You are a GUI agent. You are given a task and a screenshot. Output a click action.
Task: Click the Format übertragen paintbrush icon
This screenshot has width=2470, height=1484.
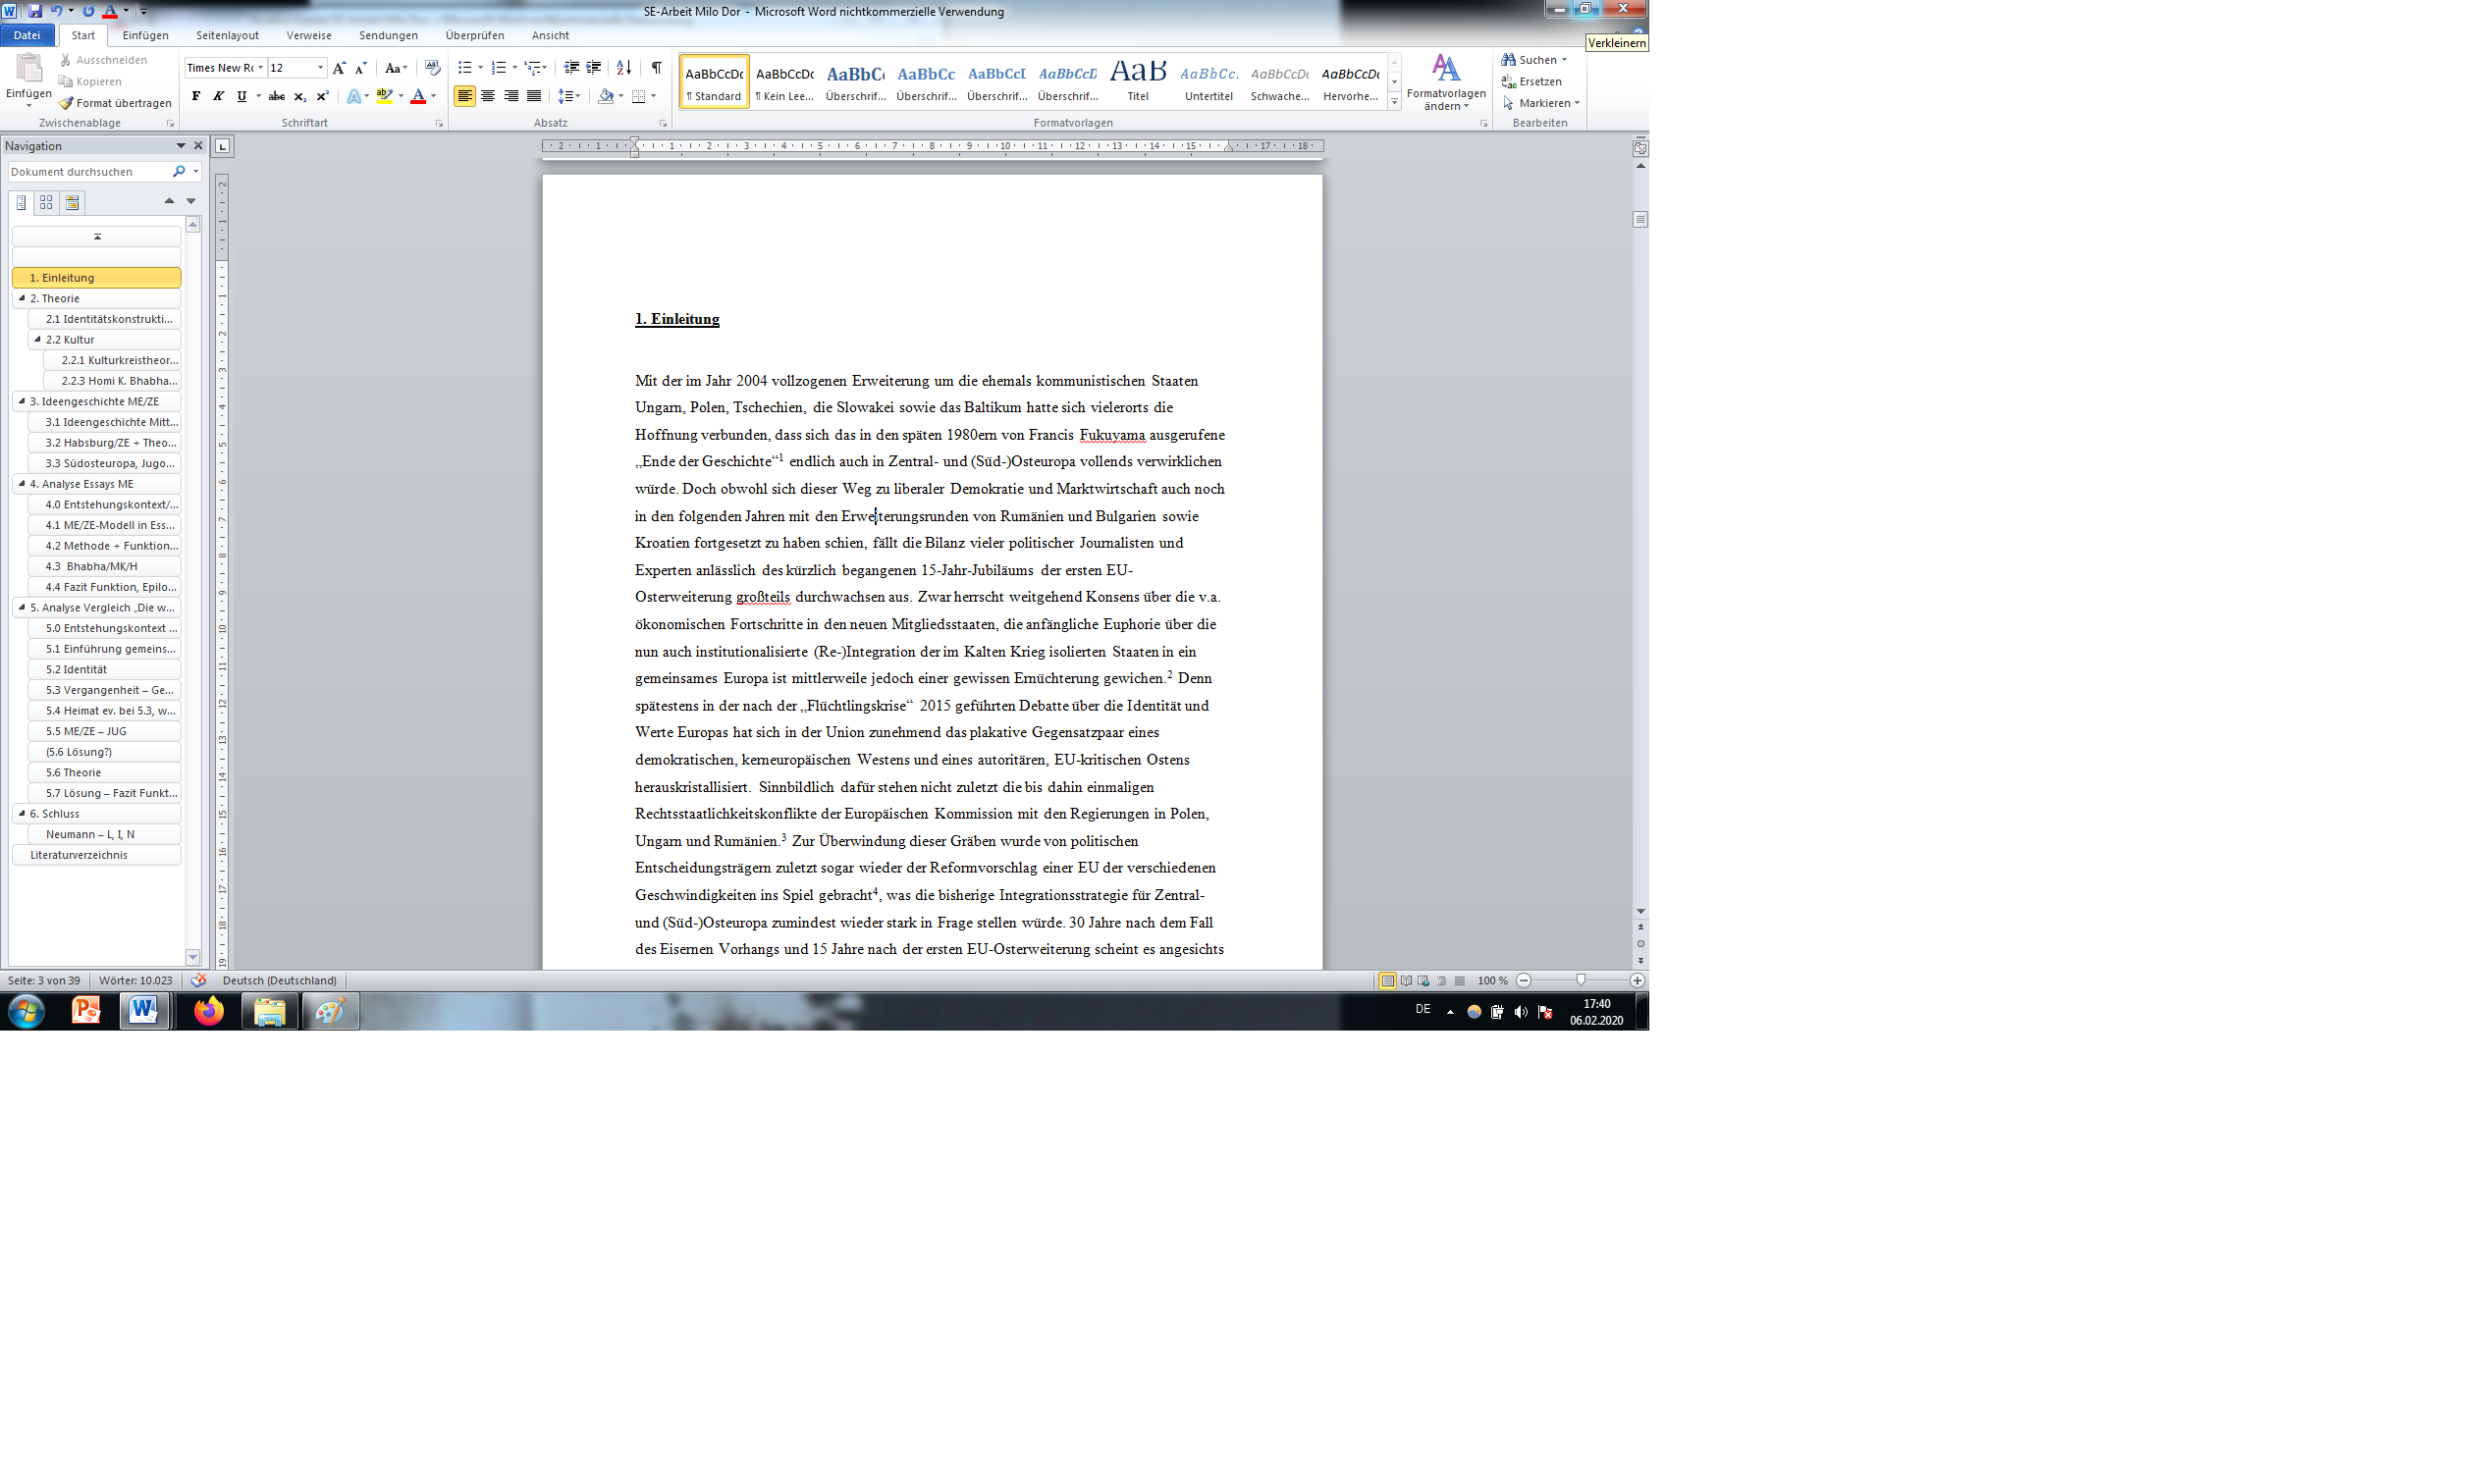(x=66, y=103)
